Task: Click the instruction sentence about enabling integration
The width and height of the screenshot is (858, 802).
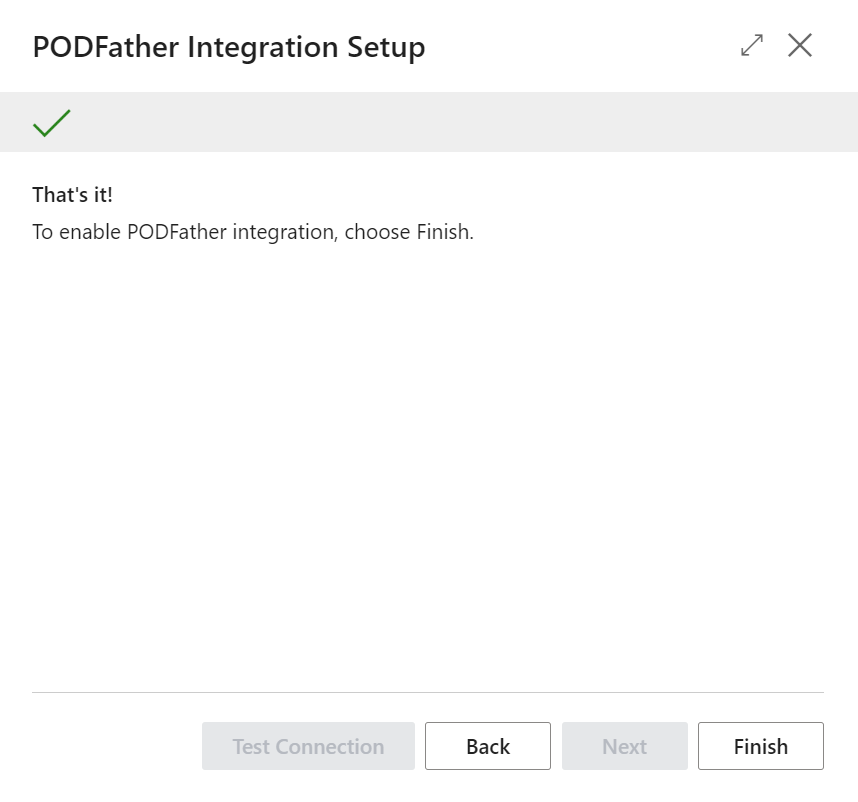Action: point(253,232)
